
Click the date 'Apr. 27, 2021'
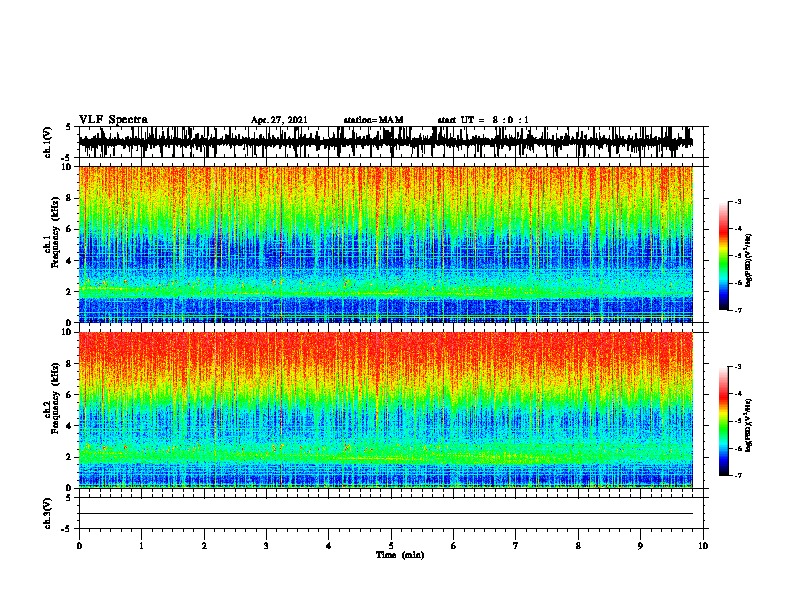[279, 120]
